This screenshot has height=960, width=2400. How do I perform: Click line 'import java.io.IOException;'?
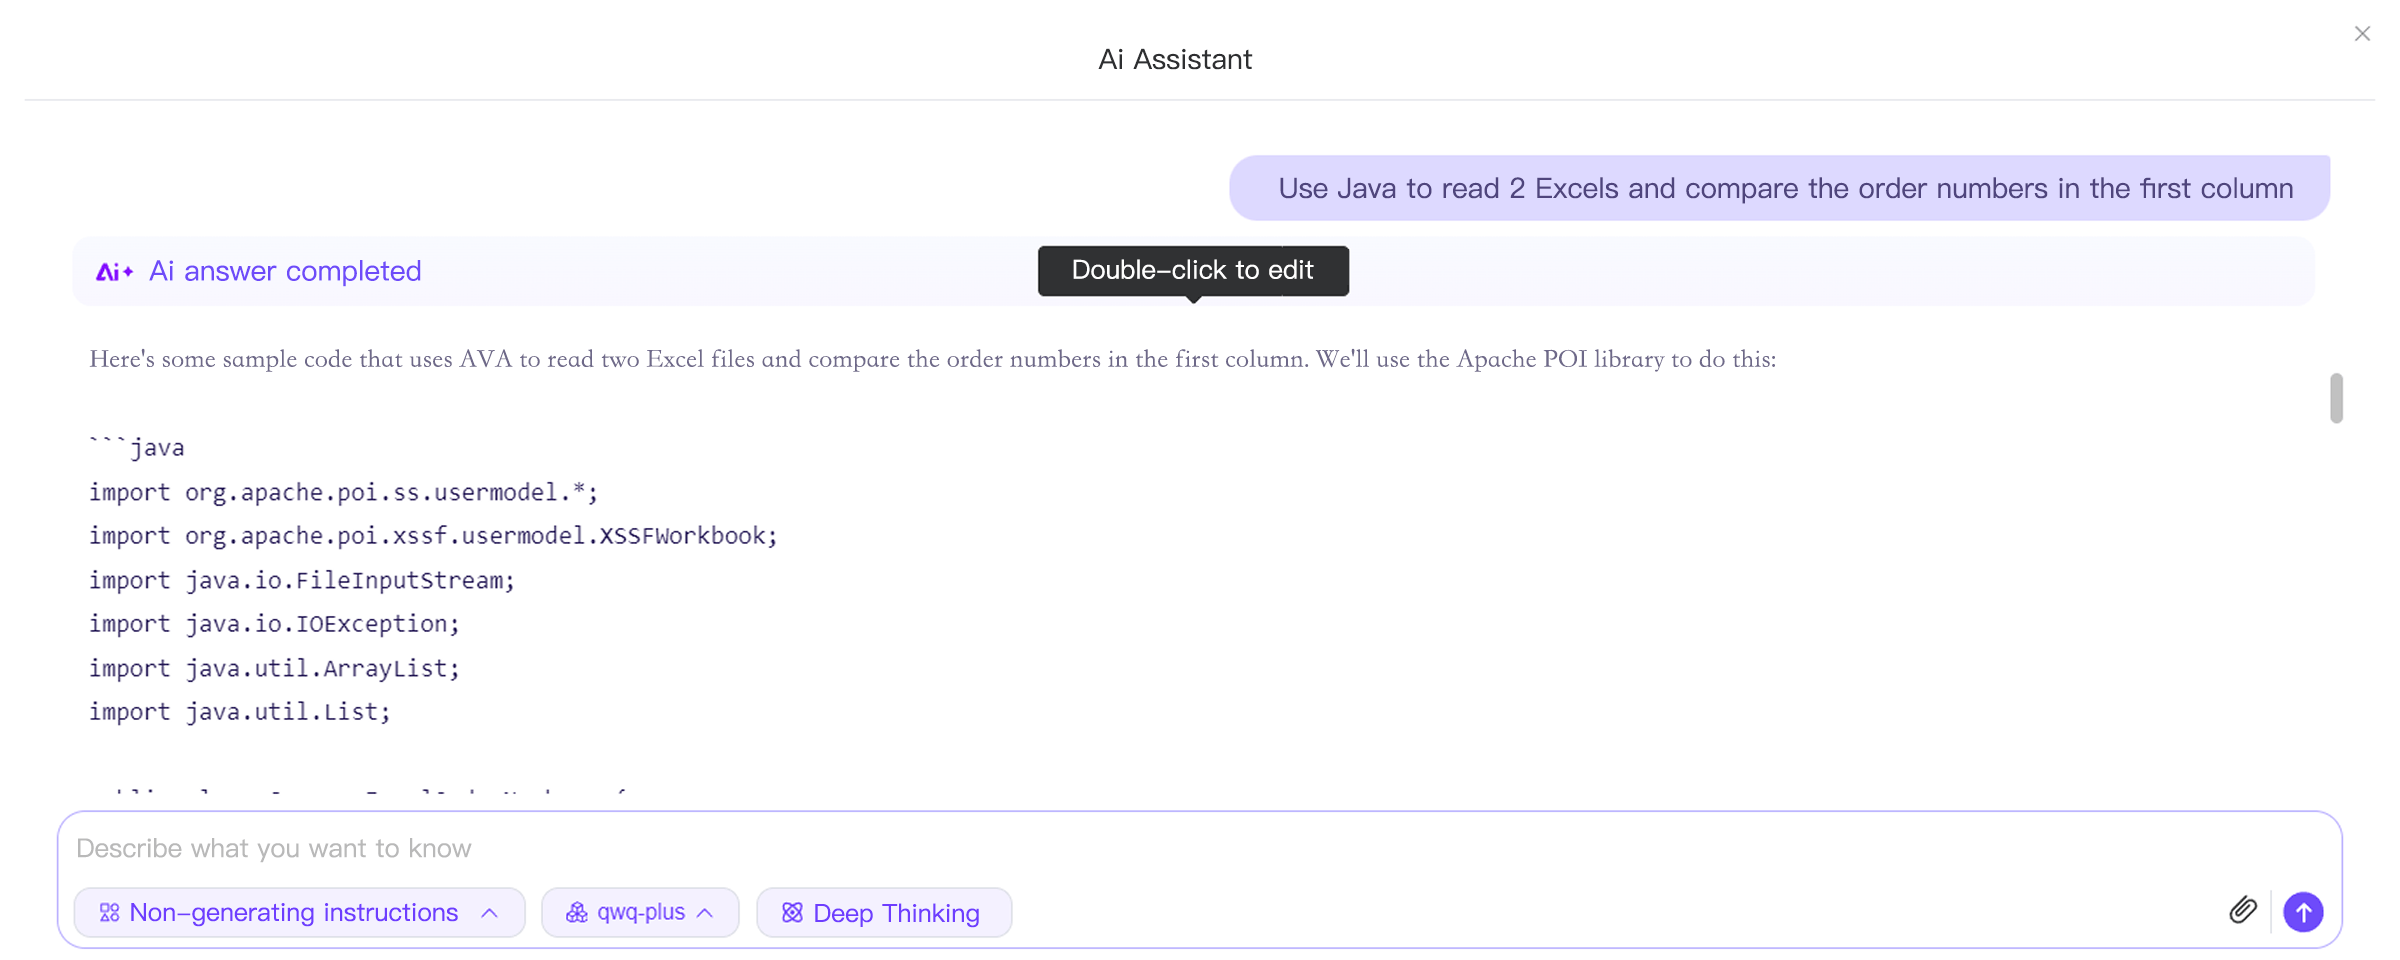click(x=274, y=624)
